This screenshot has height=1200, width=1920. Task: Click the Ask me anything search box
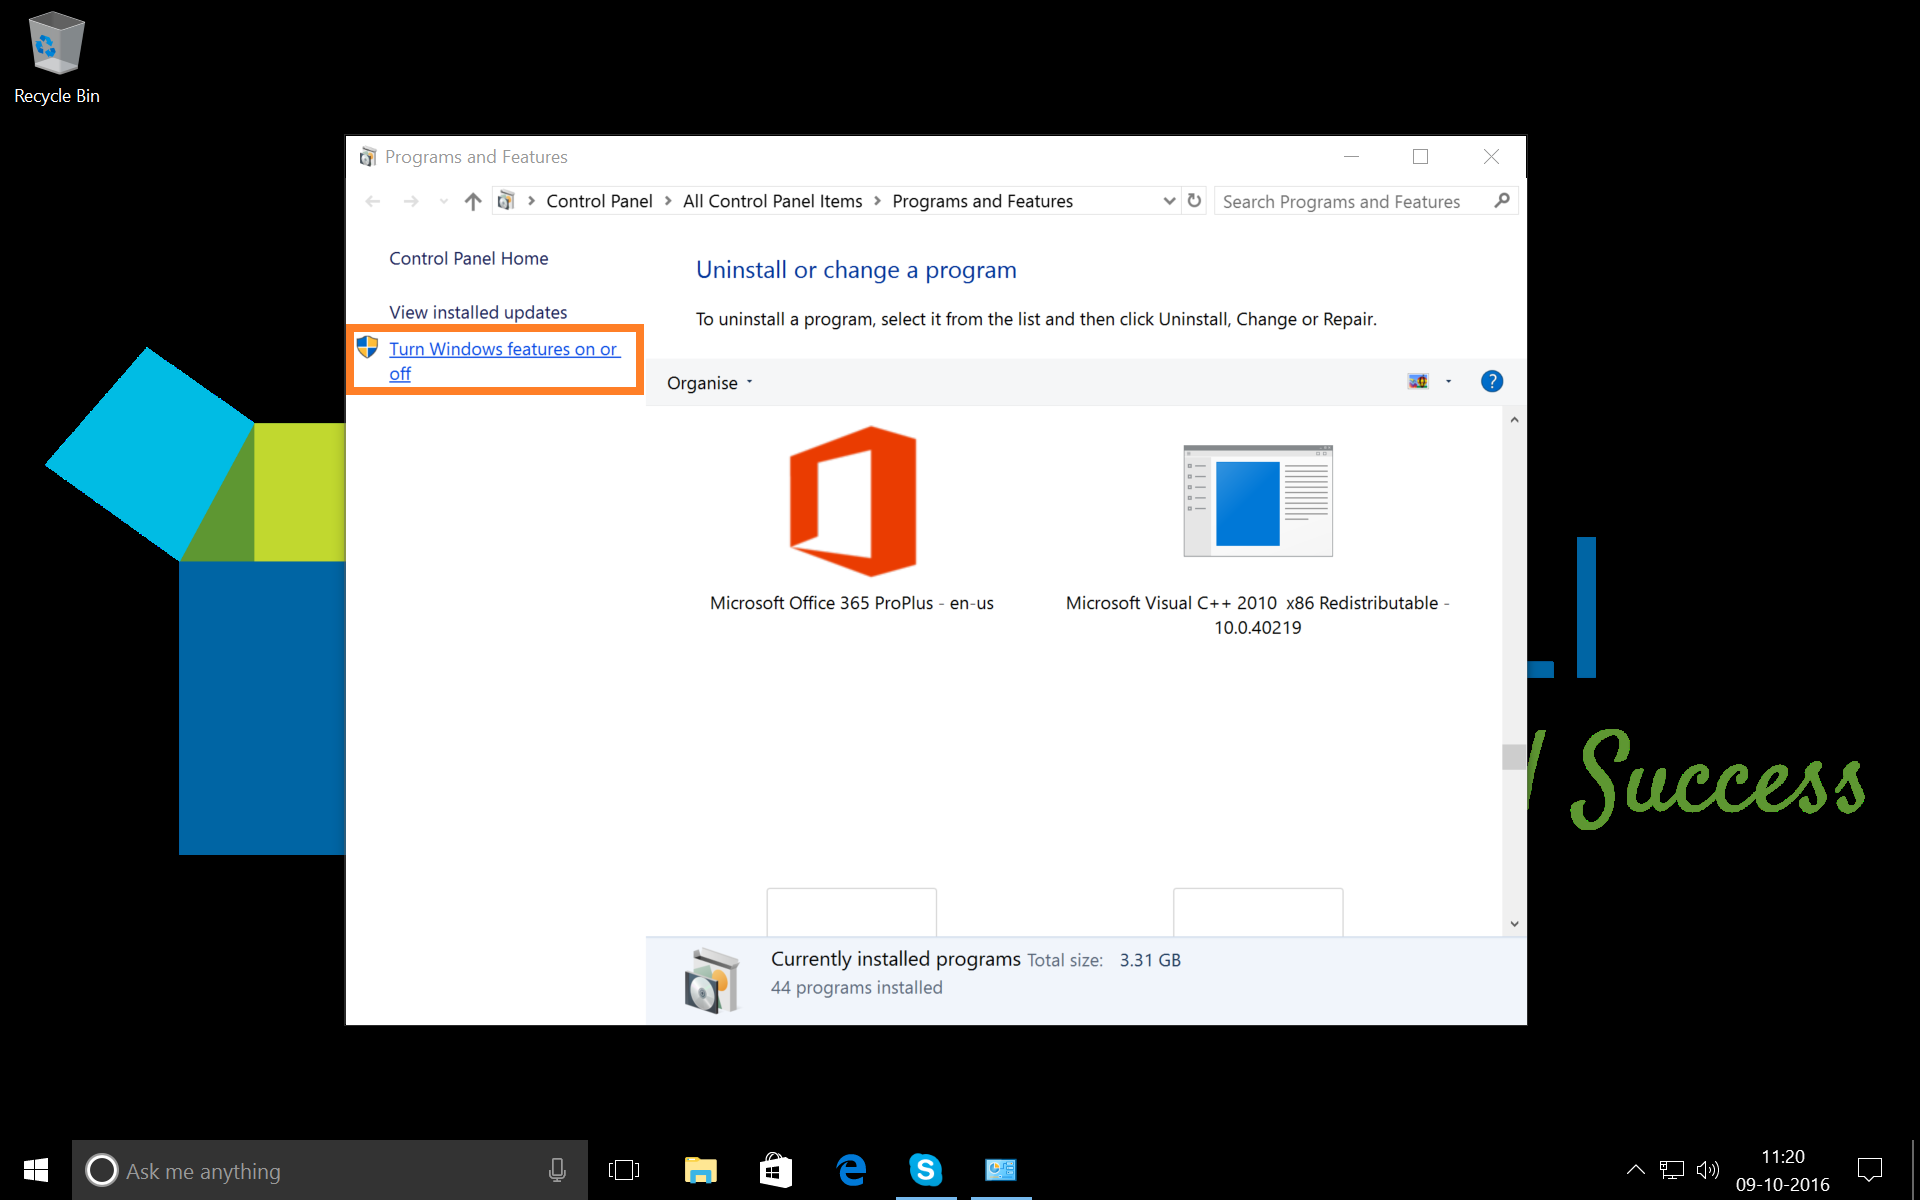pyautogui.click(x=330, y=1170)
